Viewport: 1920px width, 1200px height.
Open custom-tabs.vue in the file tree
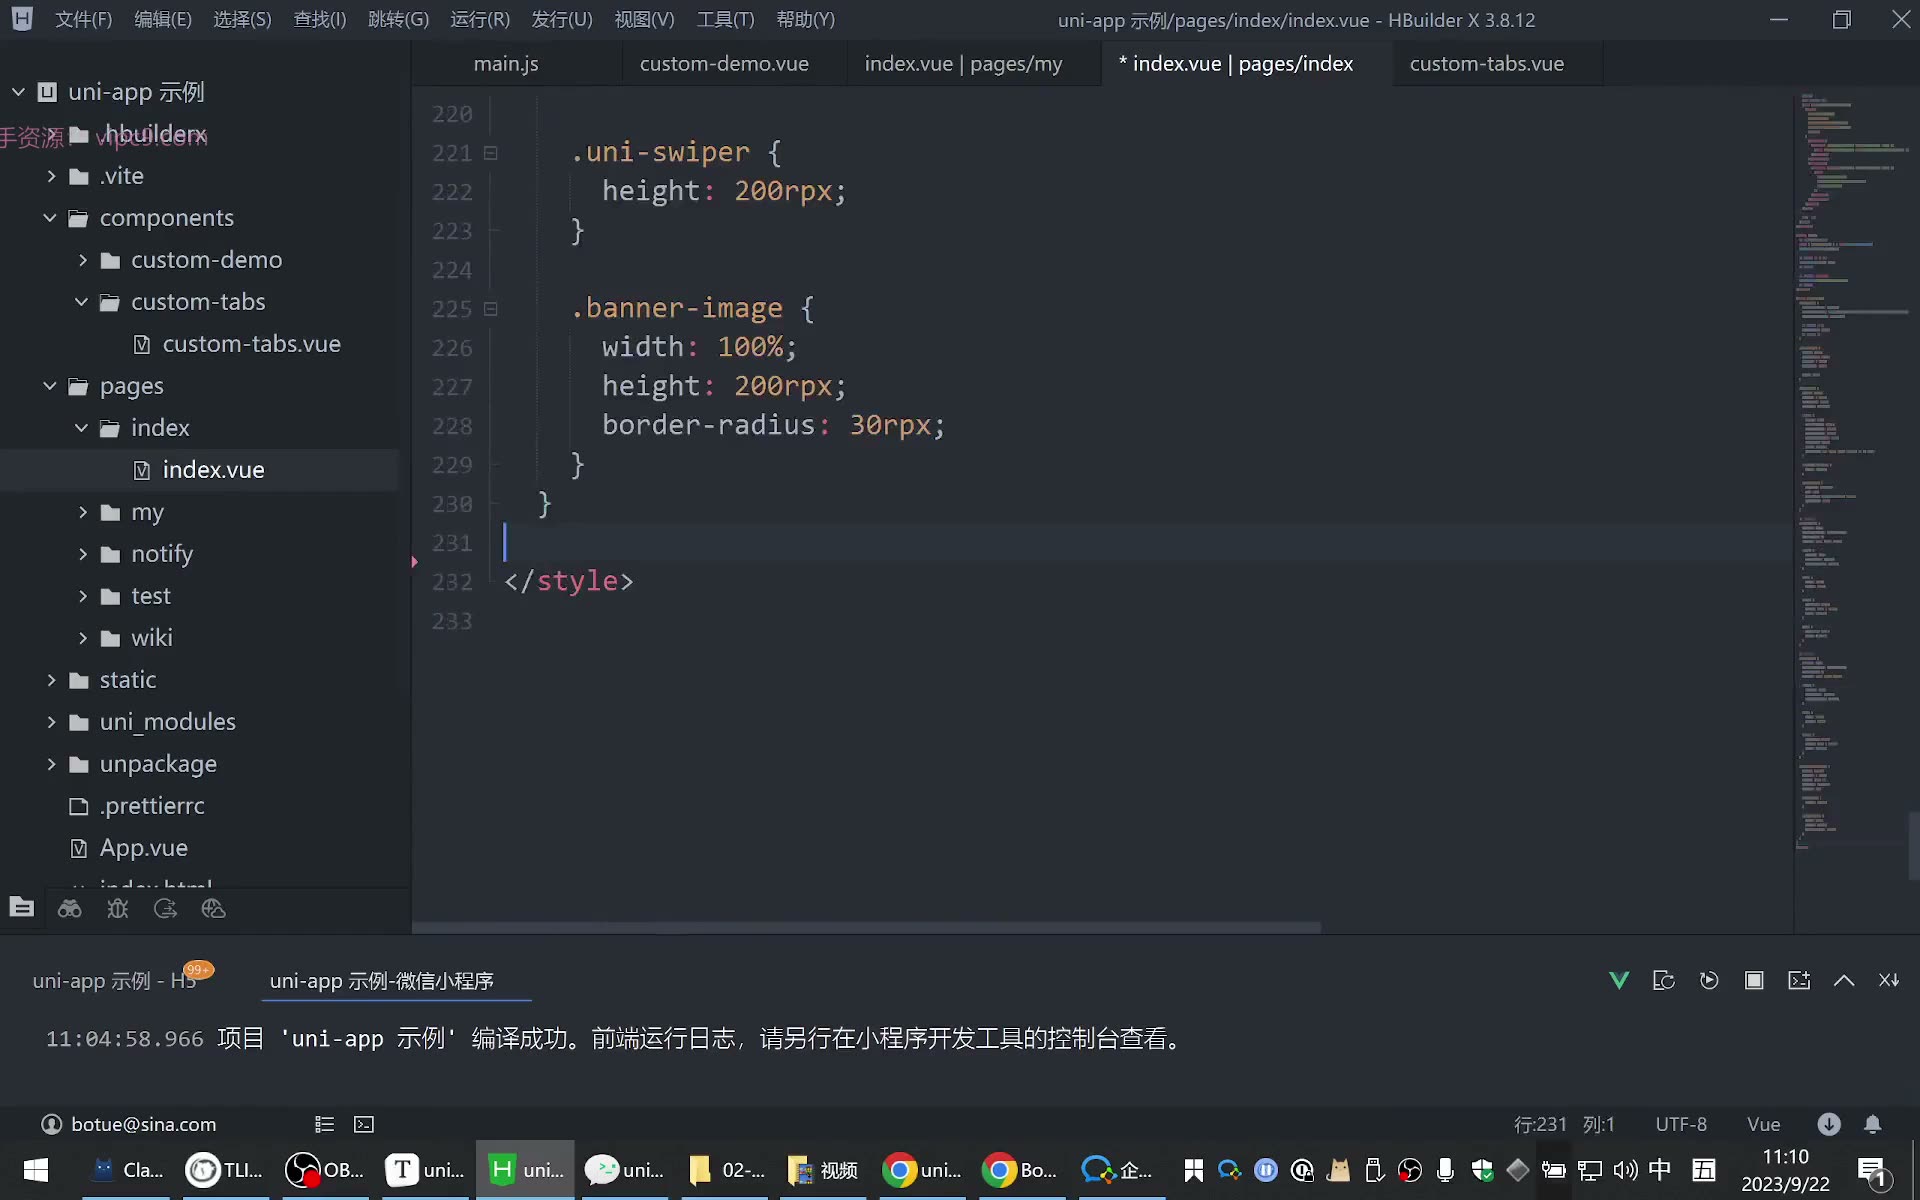click(x=251, y=344)
